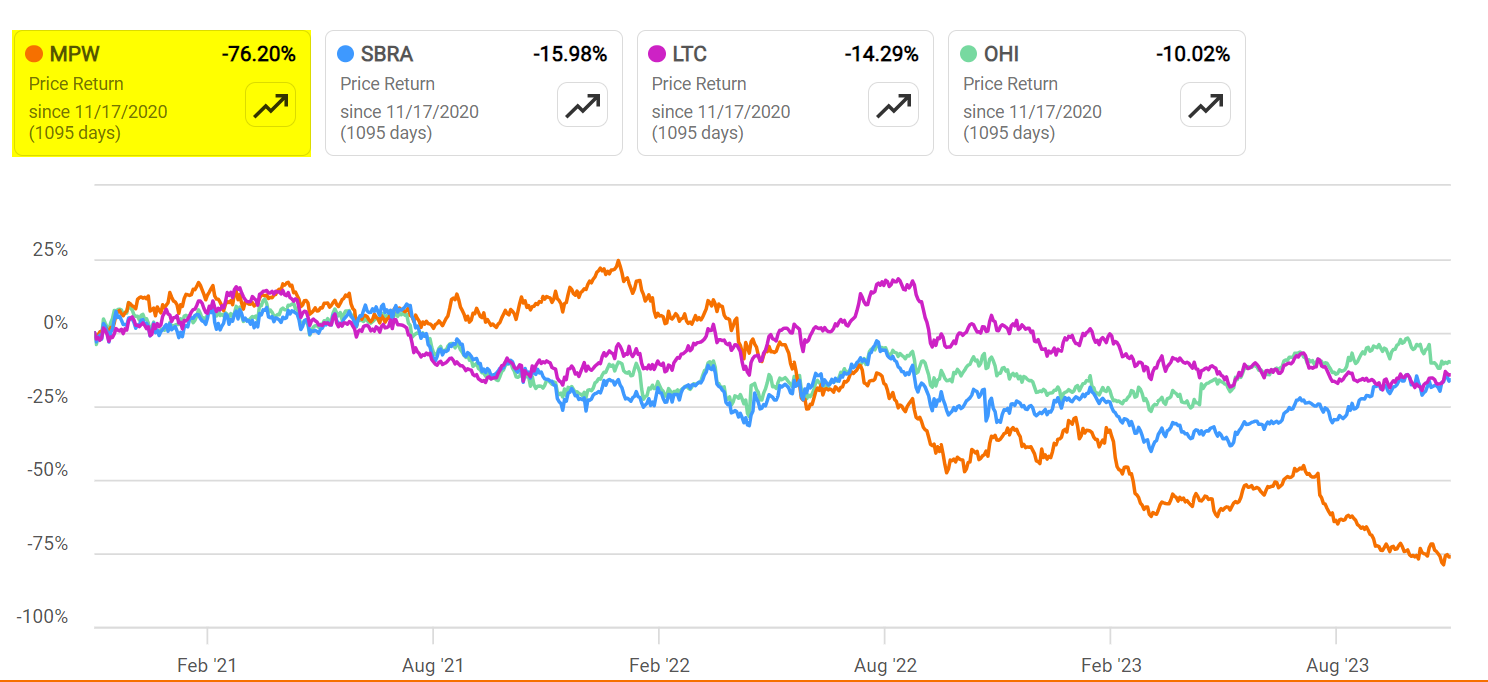1488x682 pixels.
Task: Click the trend chart icon in OHI card
Action: point(1205,104)
